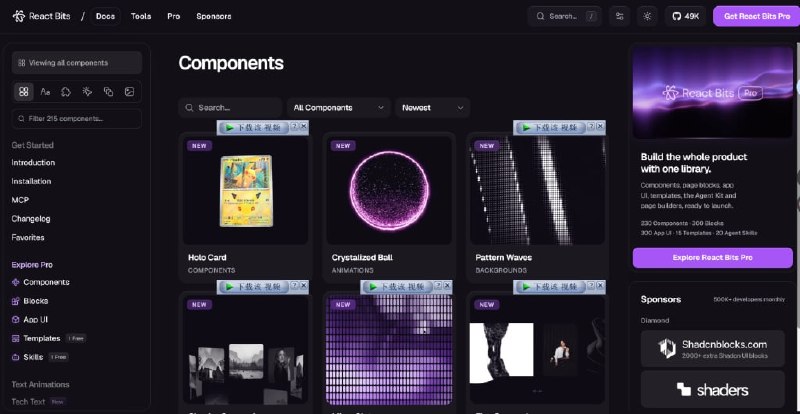Click the React Bits logo icon
The image size is (800, 414).
coord(19,16)
